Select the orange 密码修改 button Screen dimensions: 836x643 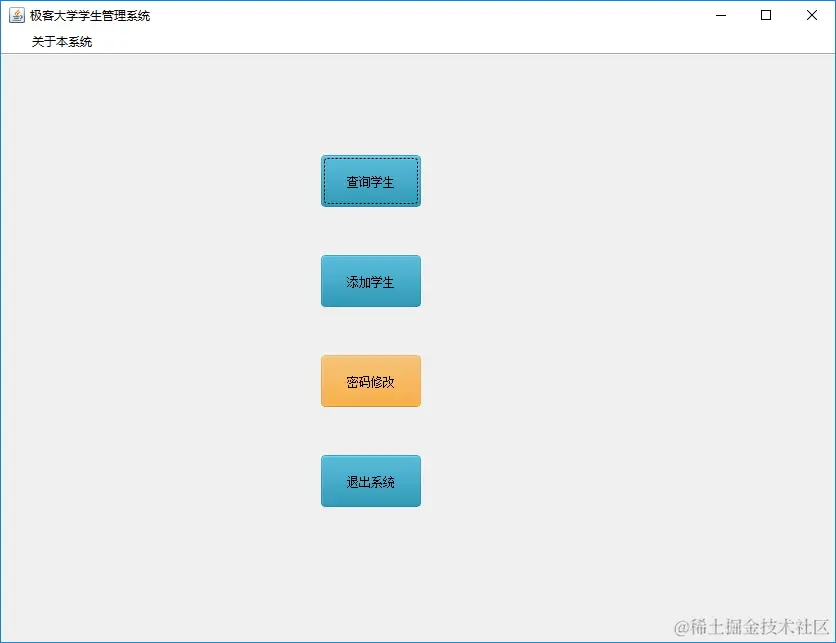(371, 381)
